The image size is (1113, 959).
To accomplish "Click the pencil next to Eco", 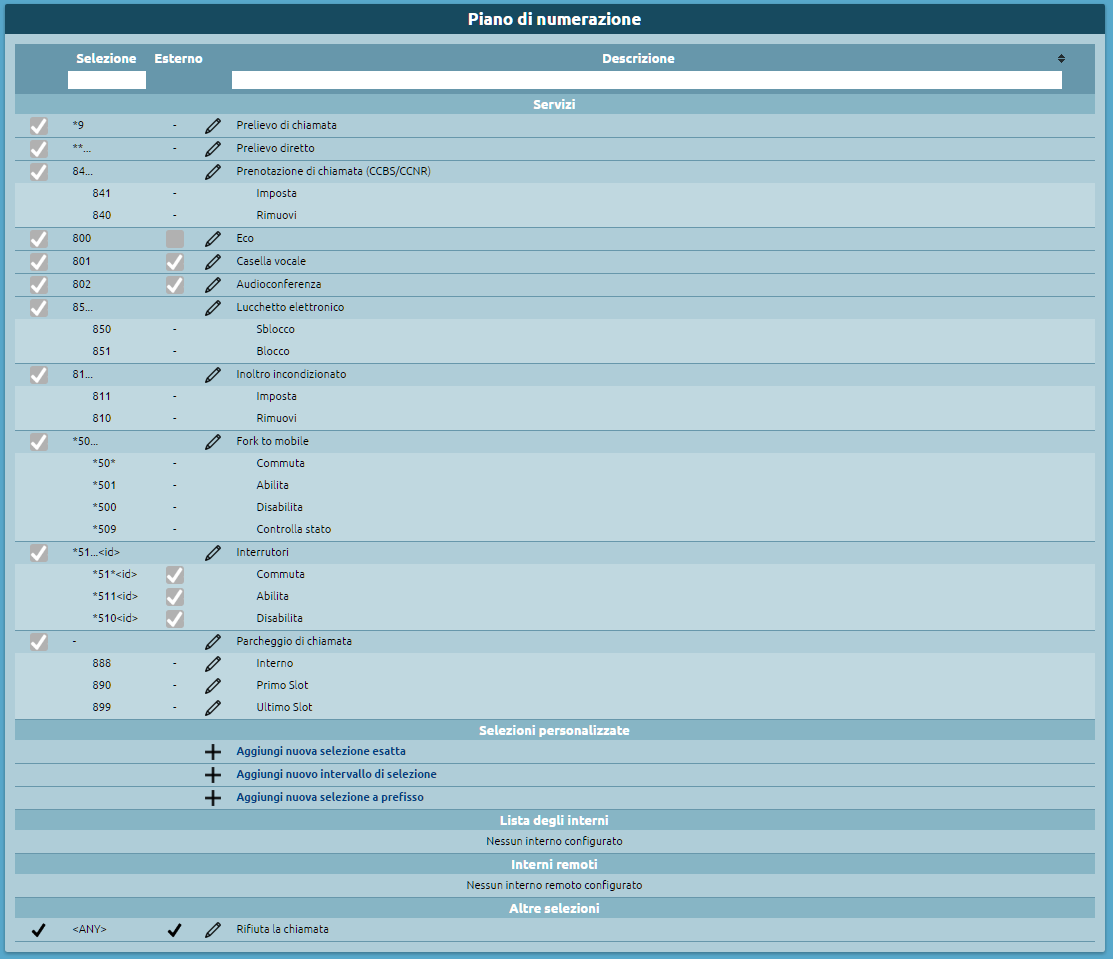I will point(212,239).
